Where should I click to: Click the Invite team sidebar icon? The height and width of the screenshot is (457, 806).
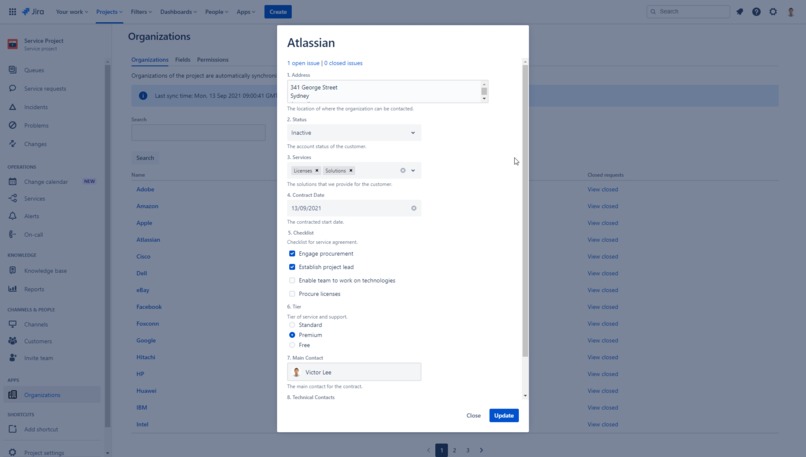[x=13, y=358]
